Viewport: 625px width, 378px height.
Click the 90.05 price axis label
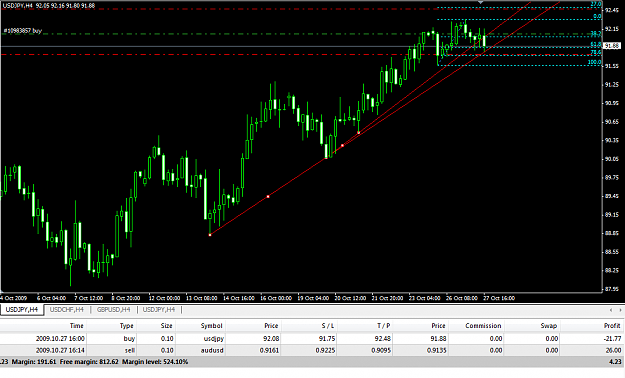(611, 159)
